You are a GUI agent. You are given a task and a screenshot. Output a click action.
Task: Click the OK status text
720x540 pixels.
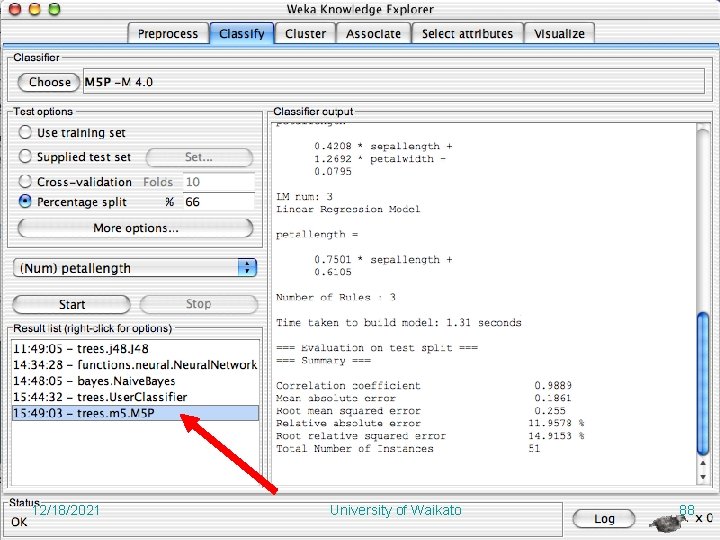pyautogui.click(x=19, y=522)
